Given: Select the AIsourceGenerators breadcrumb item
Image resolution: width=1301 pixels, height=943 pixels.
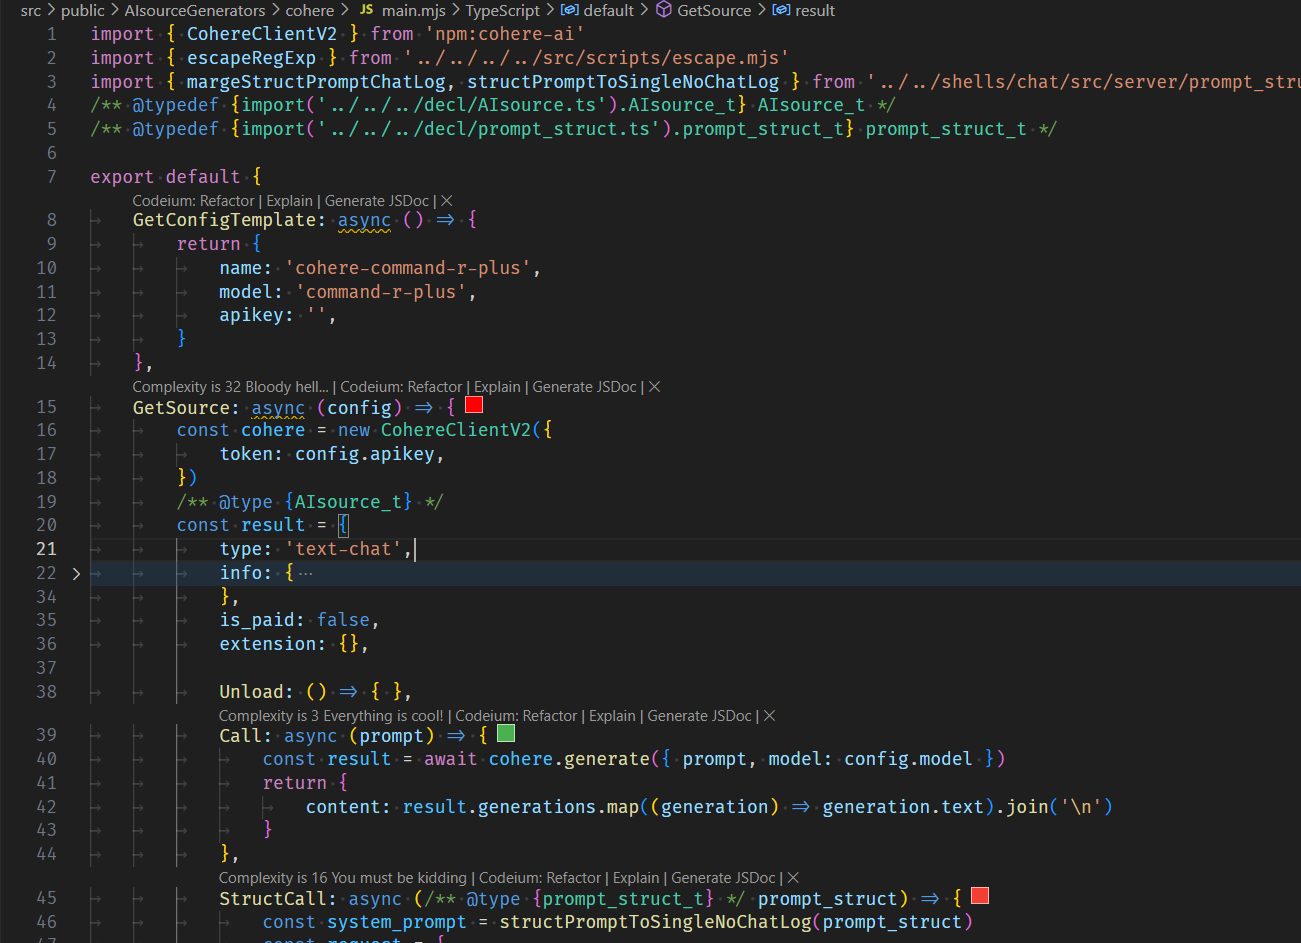Looking at the screenshot, I should (x=195, y=10).
